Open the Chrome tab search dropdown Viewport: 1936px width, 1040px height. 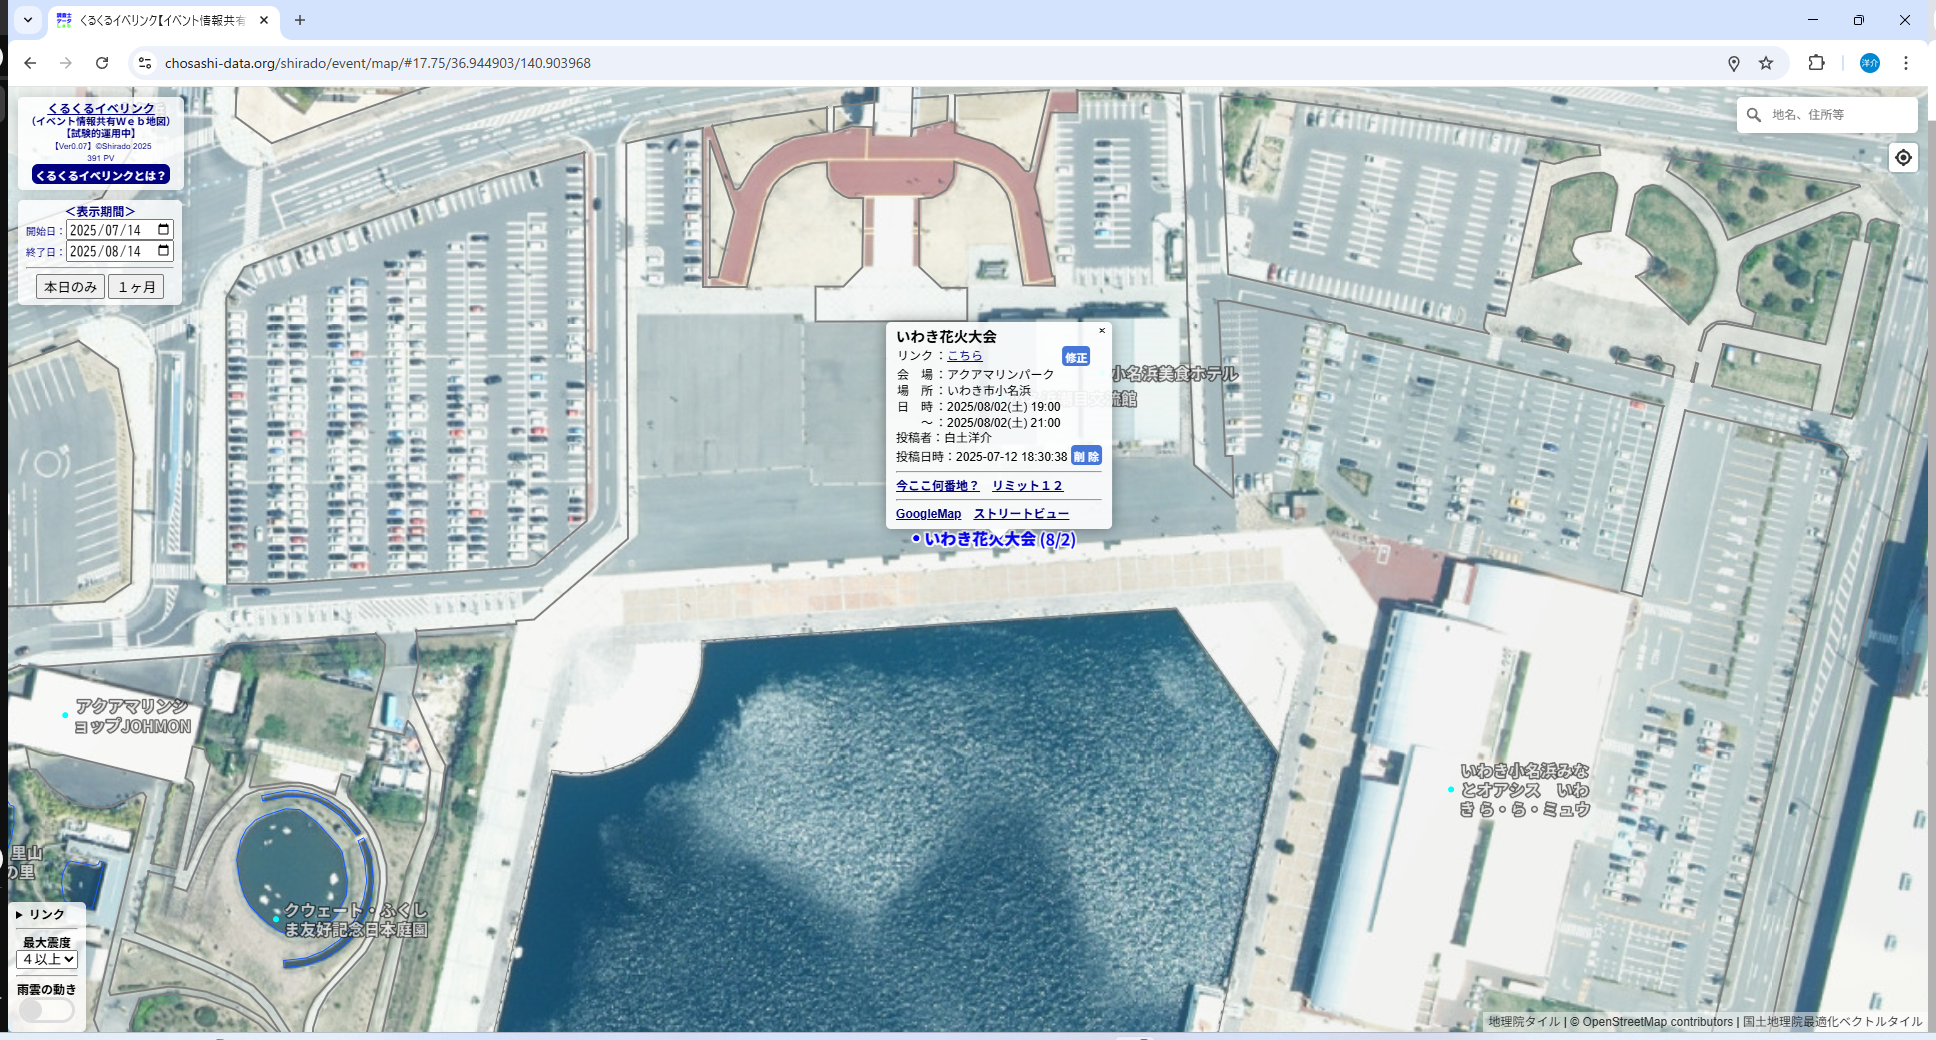click(28, 20)
